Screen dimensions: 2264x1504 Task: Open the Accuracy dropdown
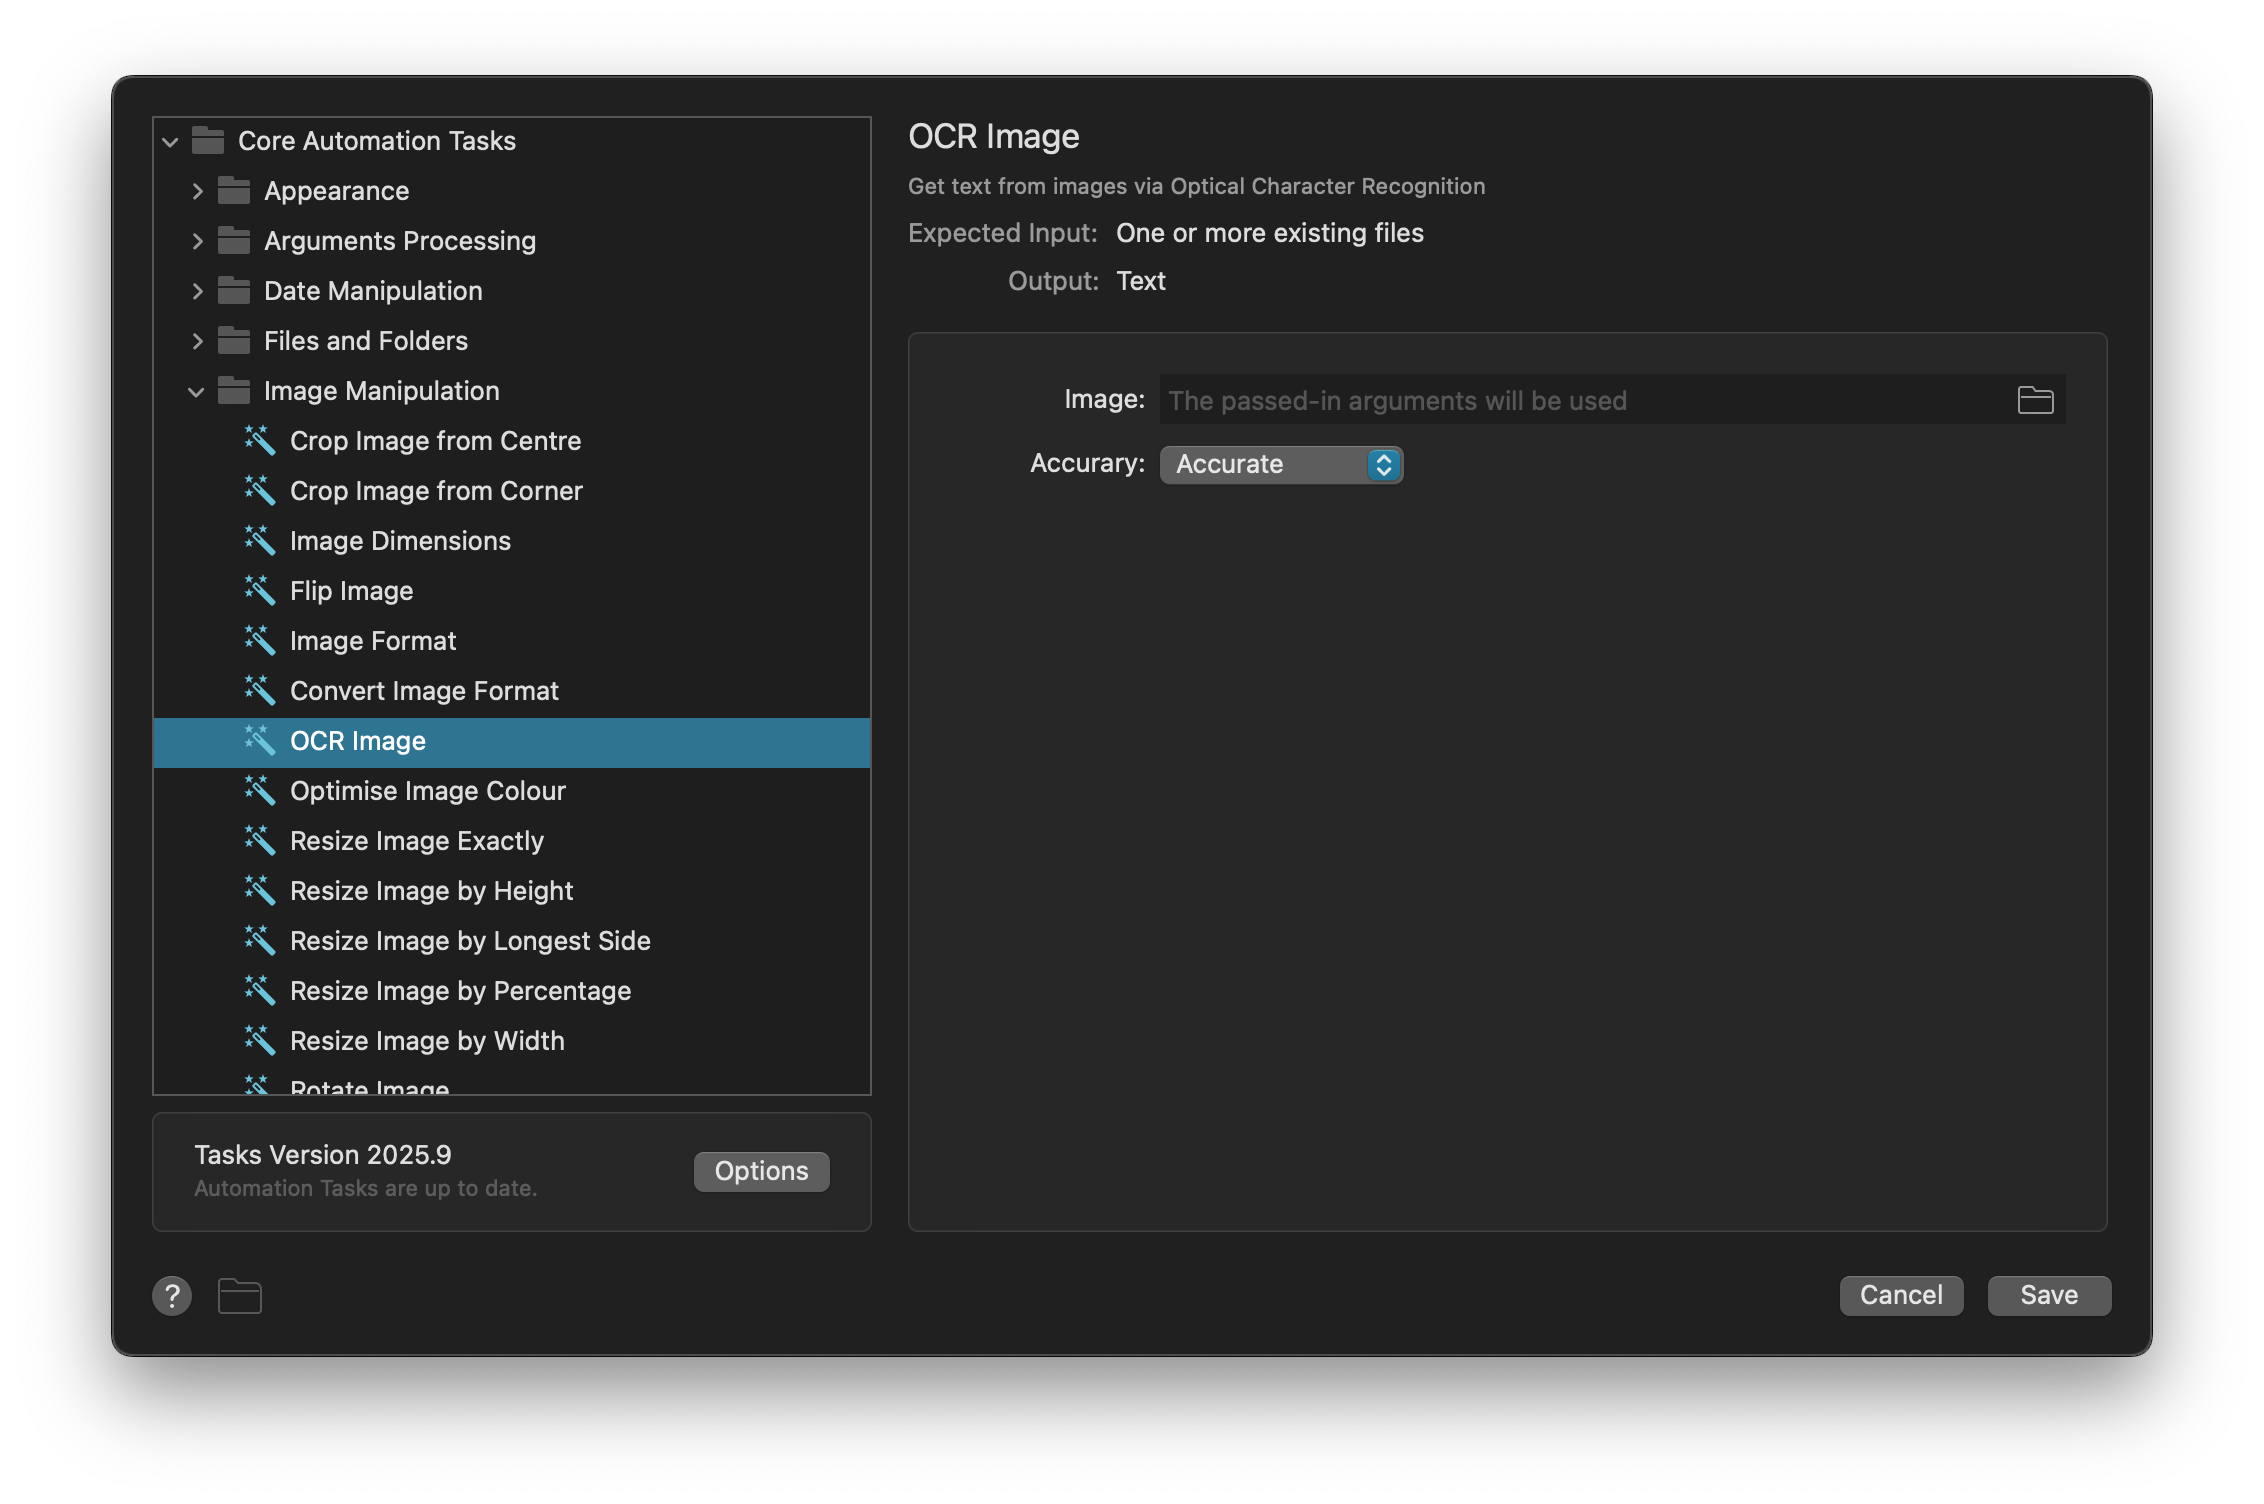pyautogui.click(x=1282, y=464)
